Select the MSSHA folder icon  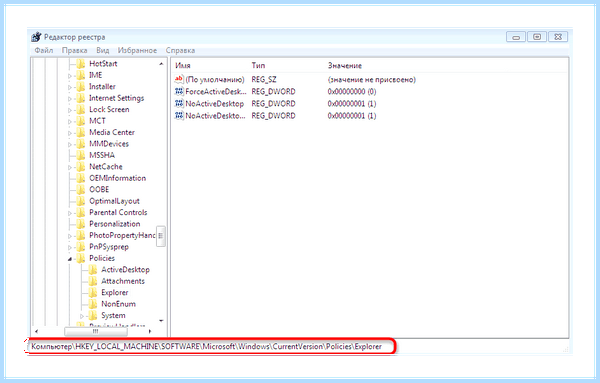pos(81,155)
